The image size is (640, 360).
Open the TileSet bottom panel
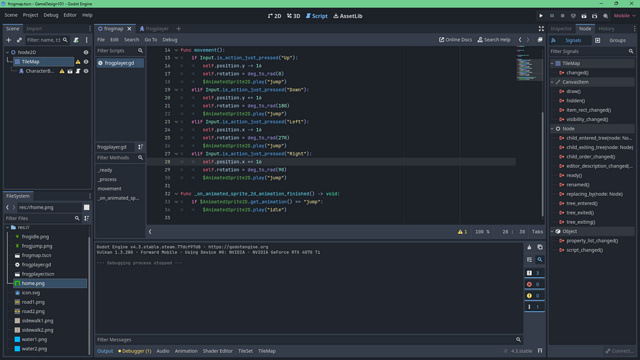pos(245,351)
